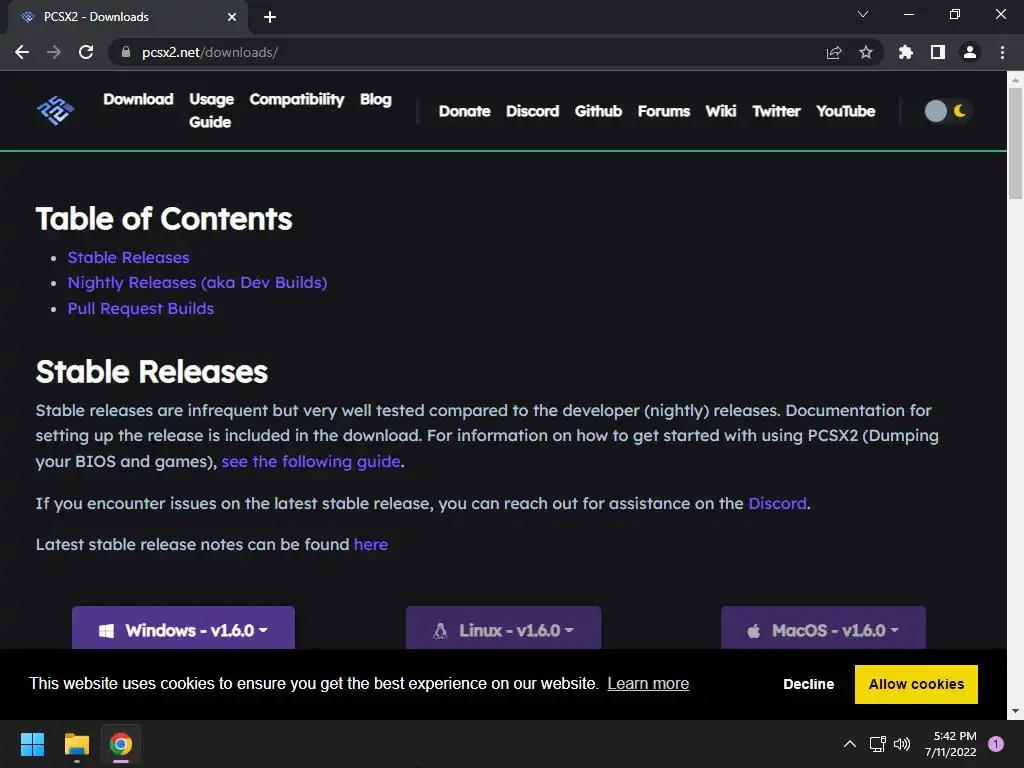The width and height of the screenshot is (1024, 768).
Task: Open File Explorer from the taskbar
Action: click(76, 744)
